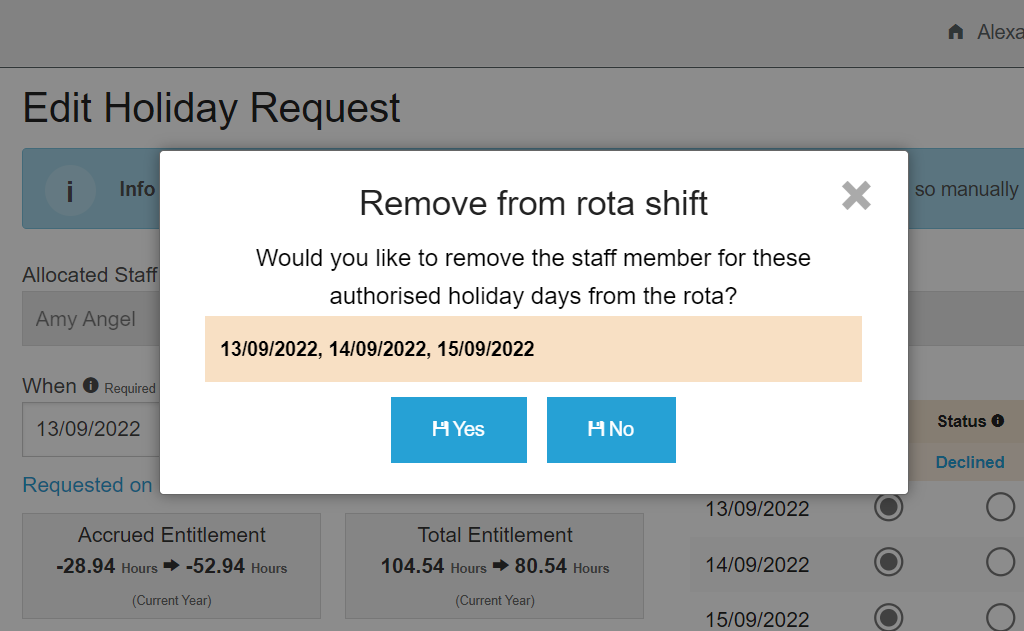
Task: Click the Requested on link
Action: point(88,485)
